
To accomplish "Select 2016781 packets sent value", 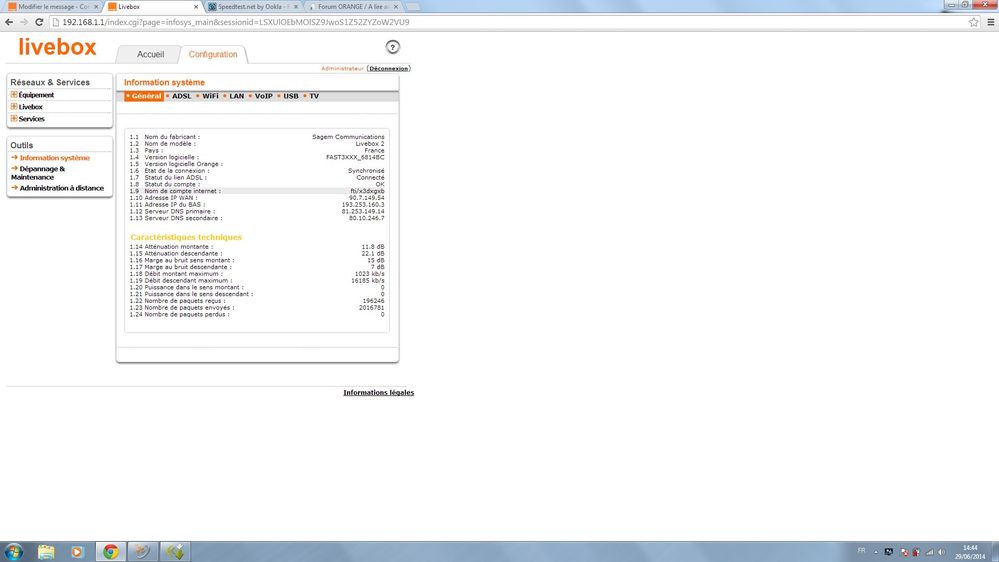I will [371, 308].
